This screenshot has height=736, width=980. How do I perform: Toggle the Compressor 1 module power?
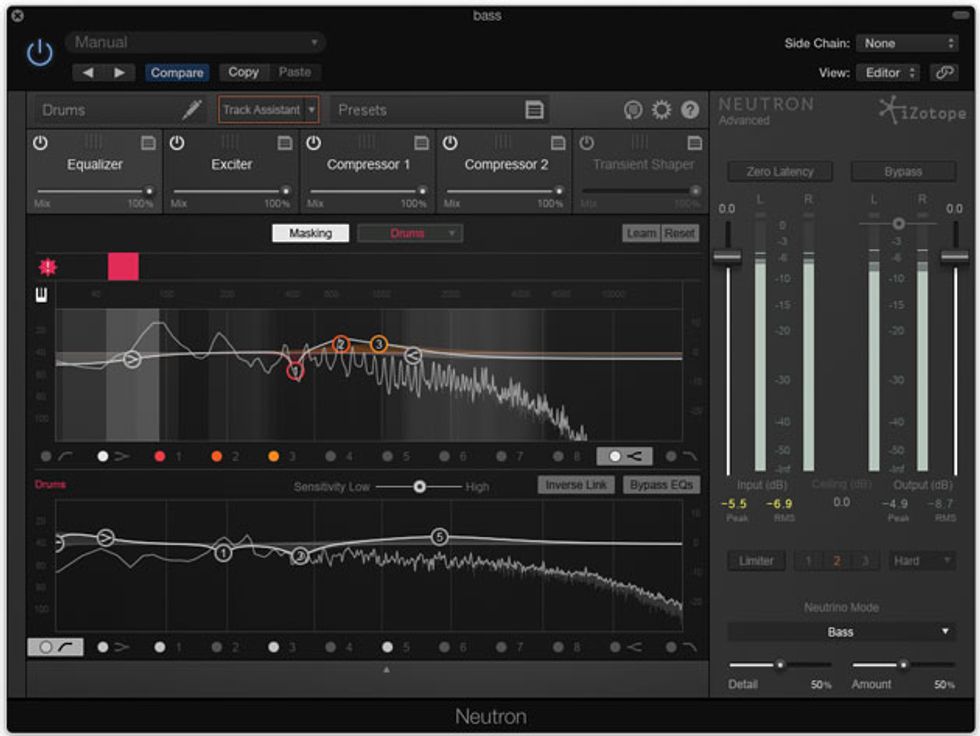[x=314, y=143]
